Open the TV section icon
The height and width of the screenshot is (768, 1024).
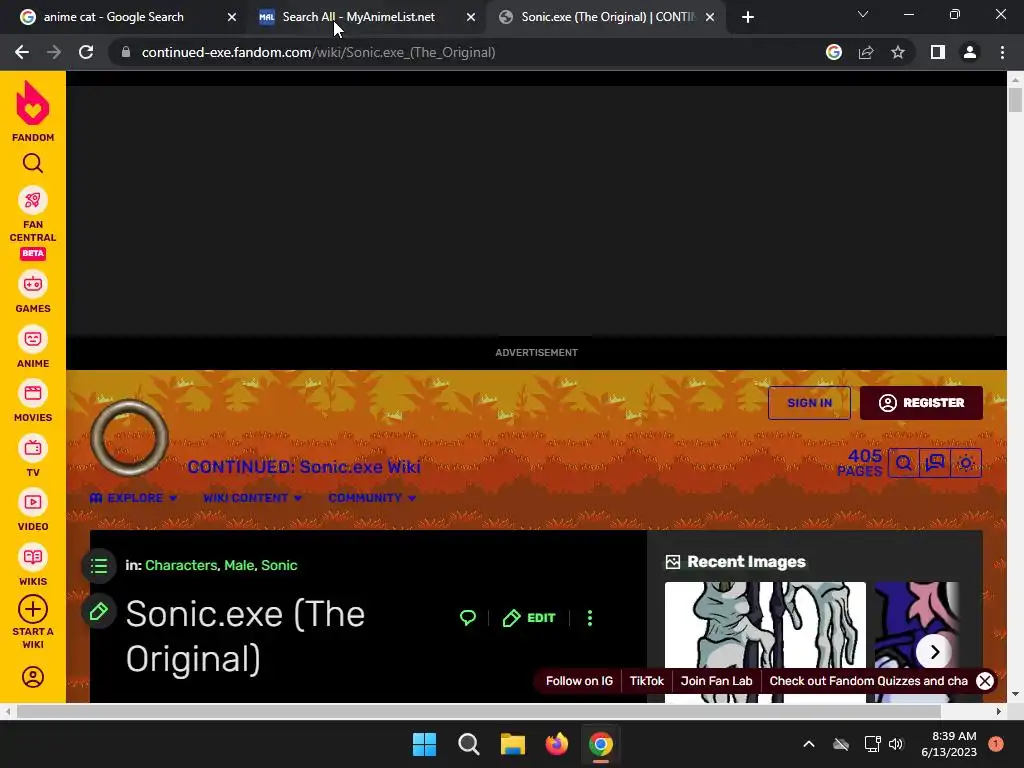(33, 449)
